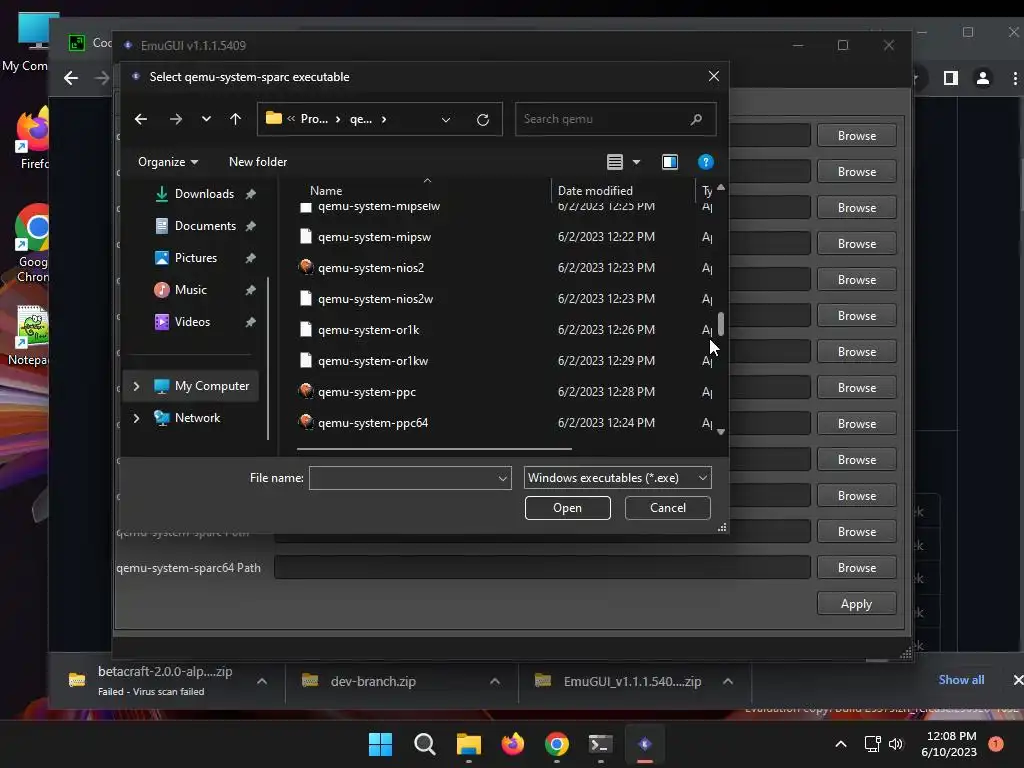Select the qemu-system-ppc64 file

click(373, 423)
